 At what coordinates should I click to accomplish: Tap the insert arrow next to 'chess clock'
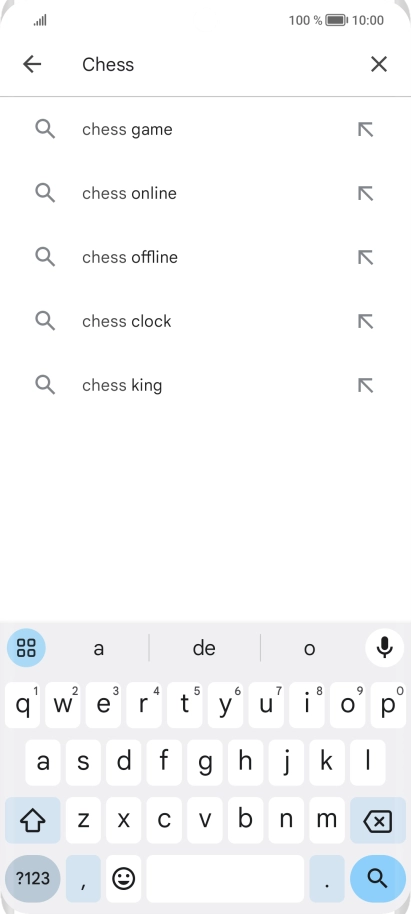click(366, 321)
